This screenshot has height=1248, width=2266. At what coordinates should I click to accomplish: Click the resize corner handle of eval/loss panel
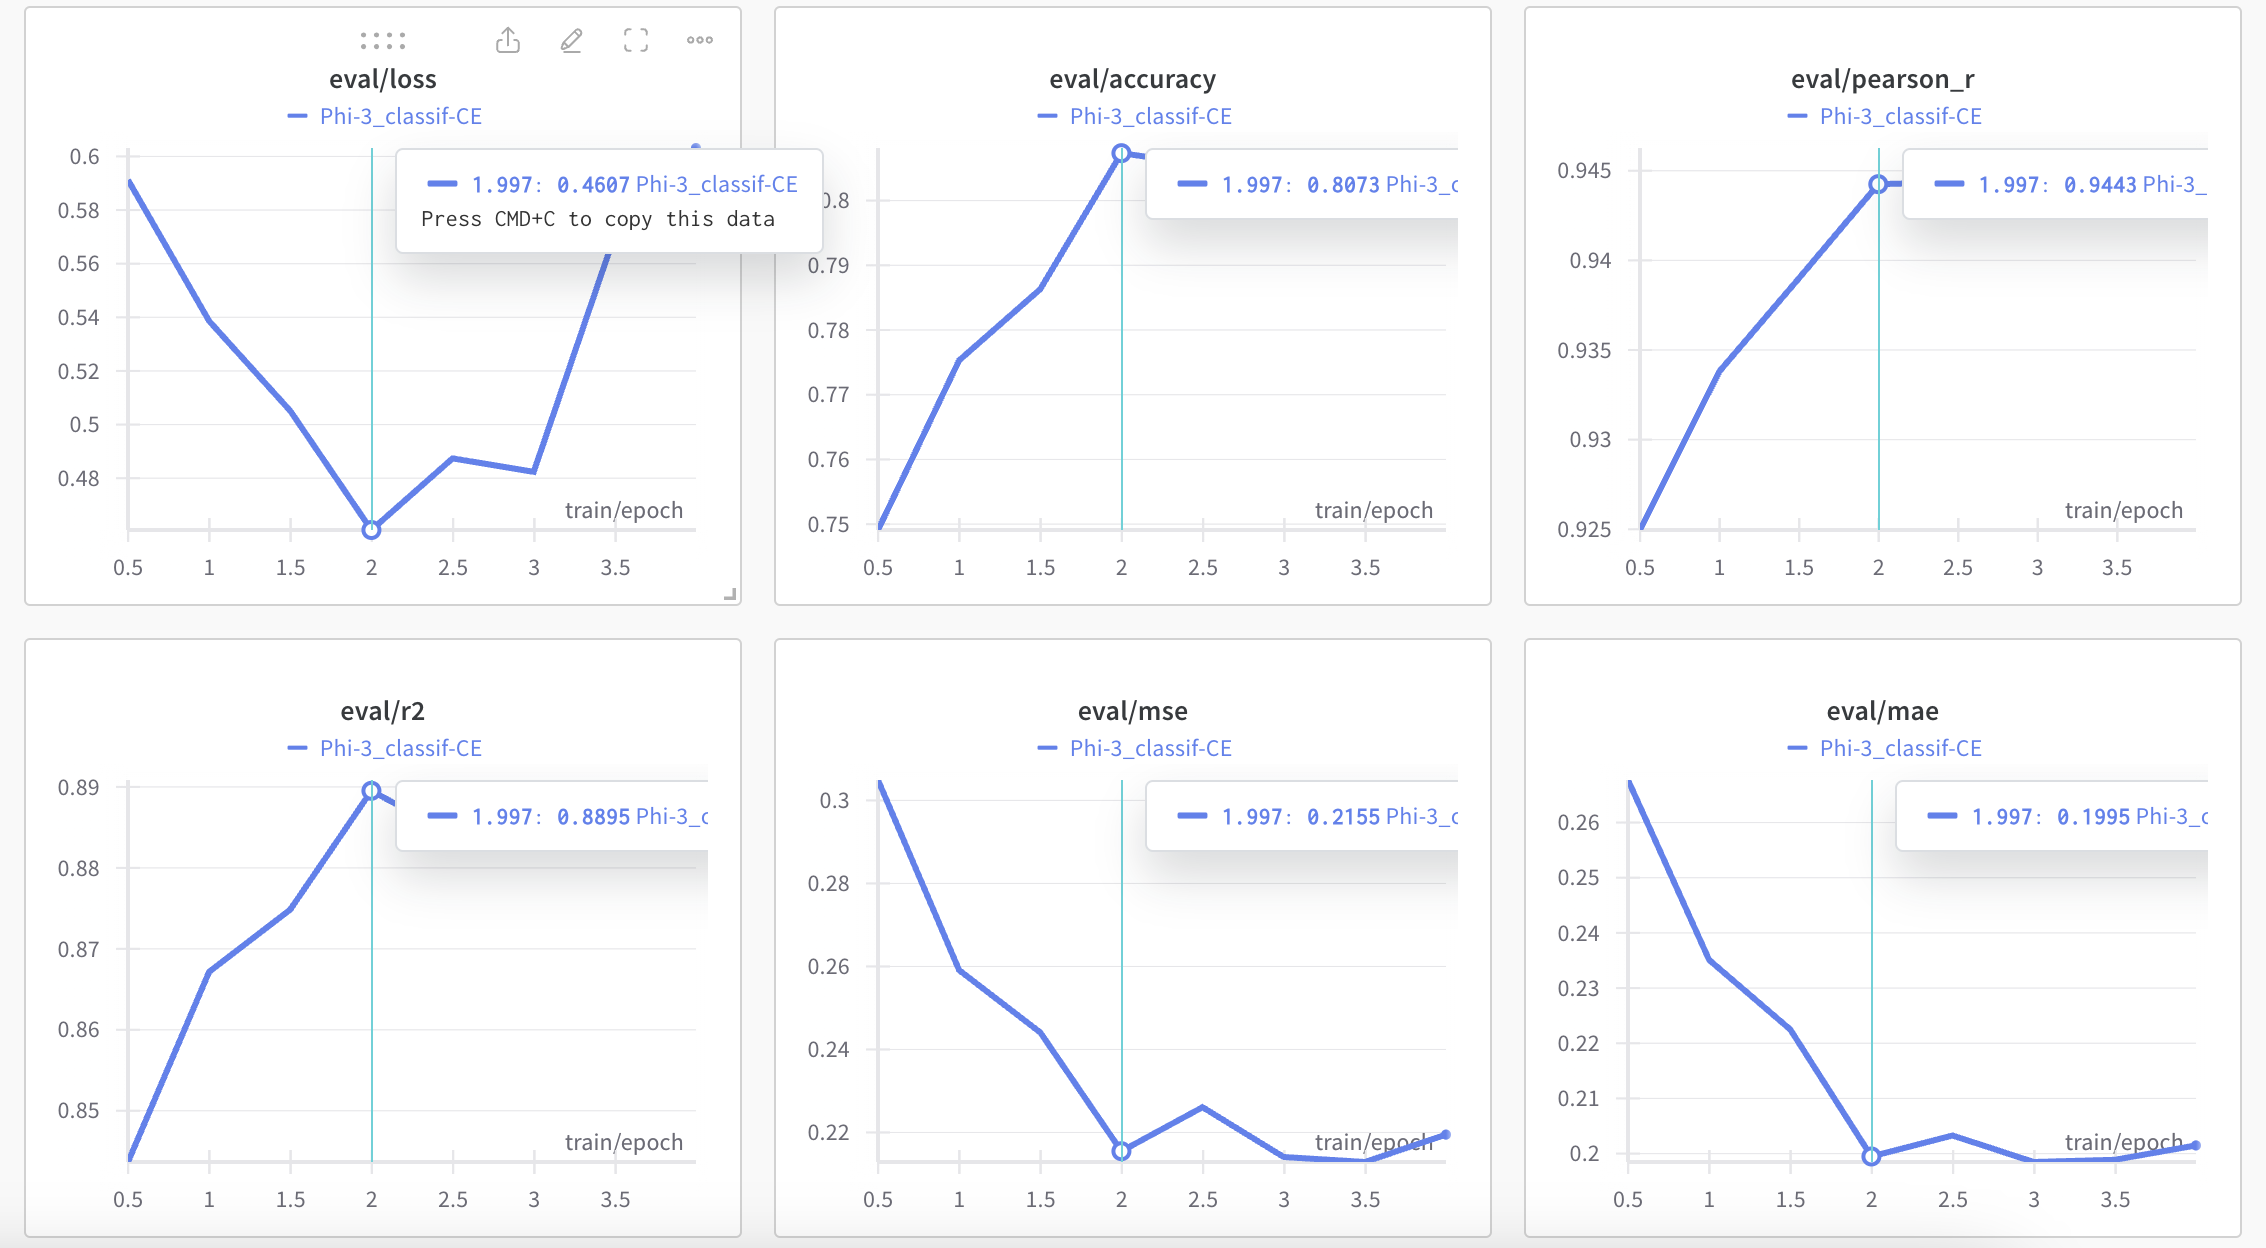730,594
